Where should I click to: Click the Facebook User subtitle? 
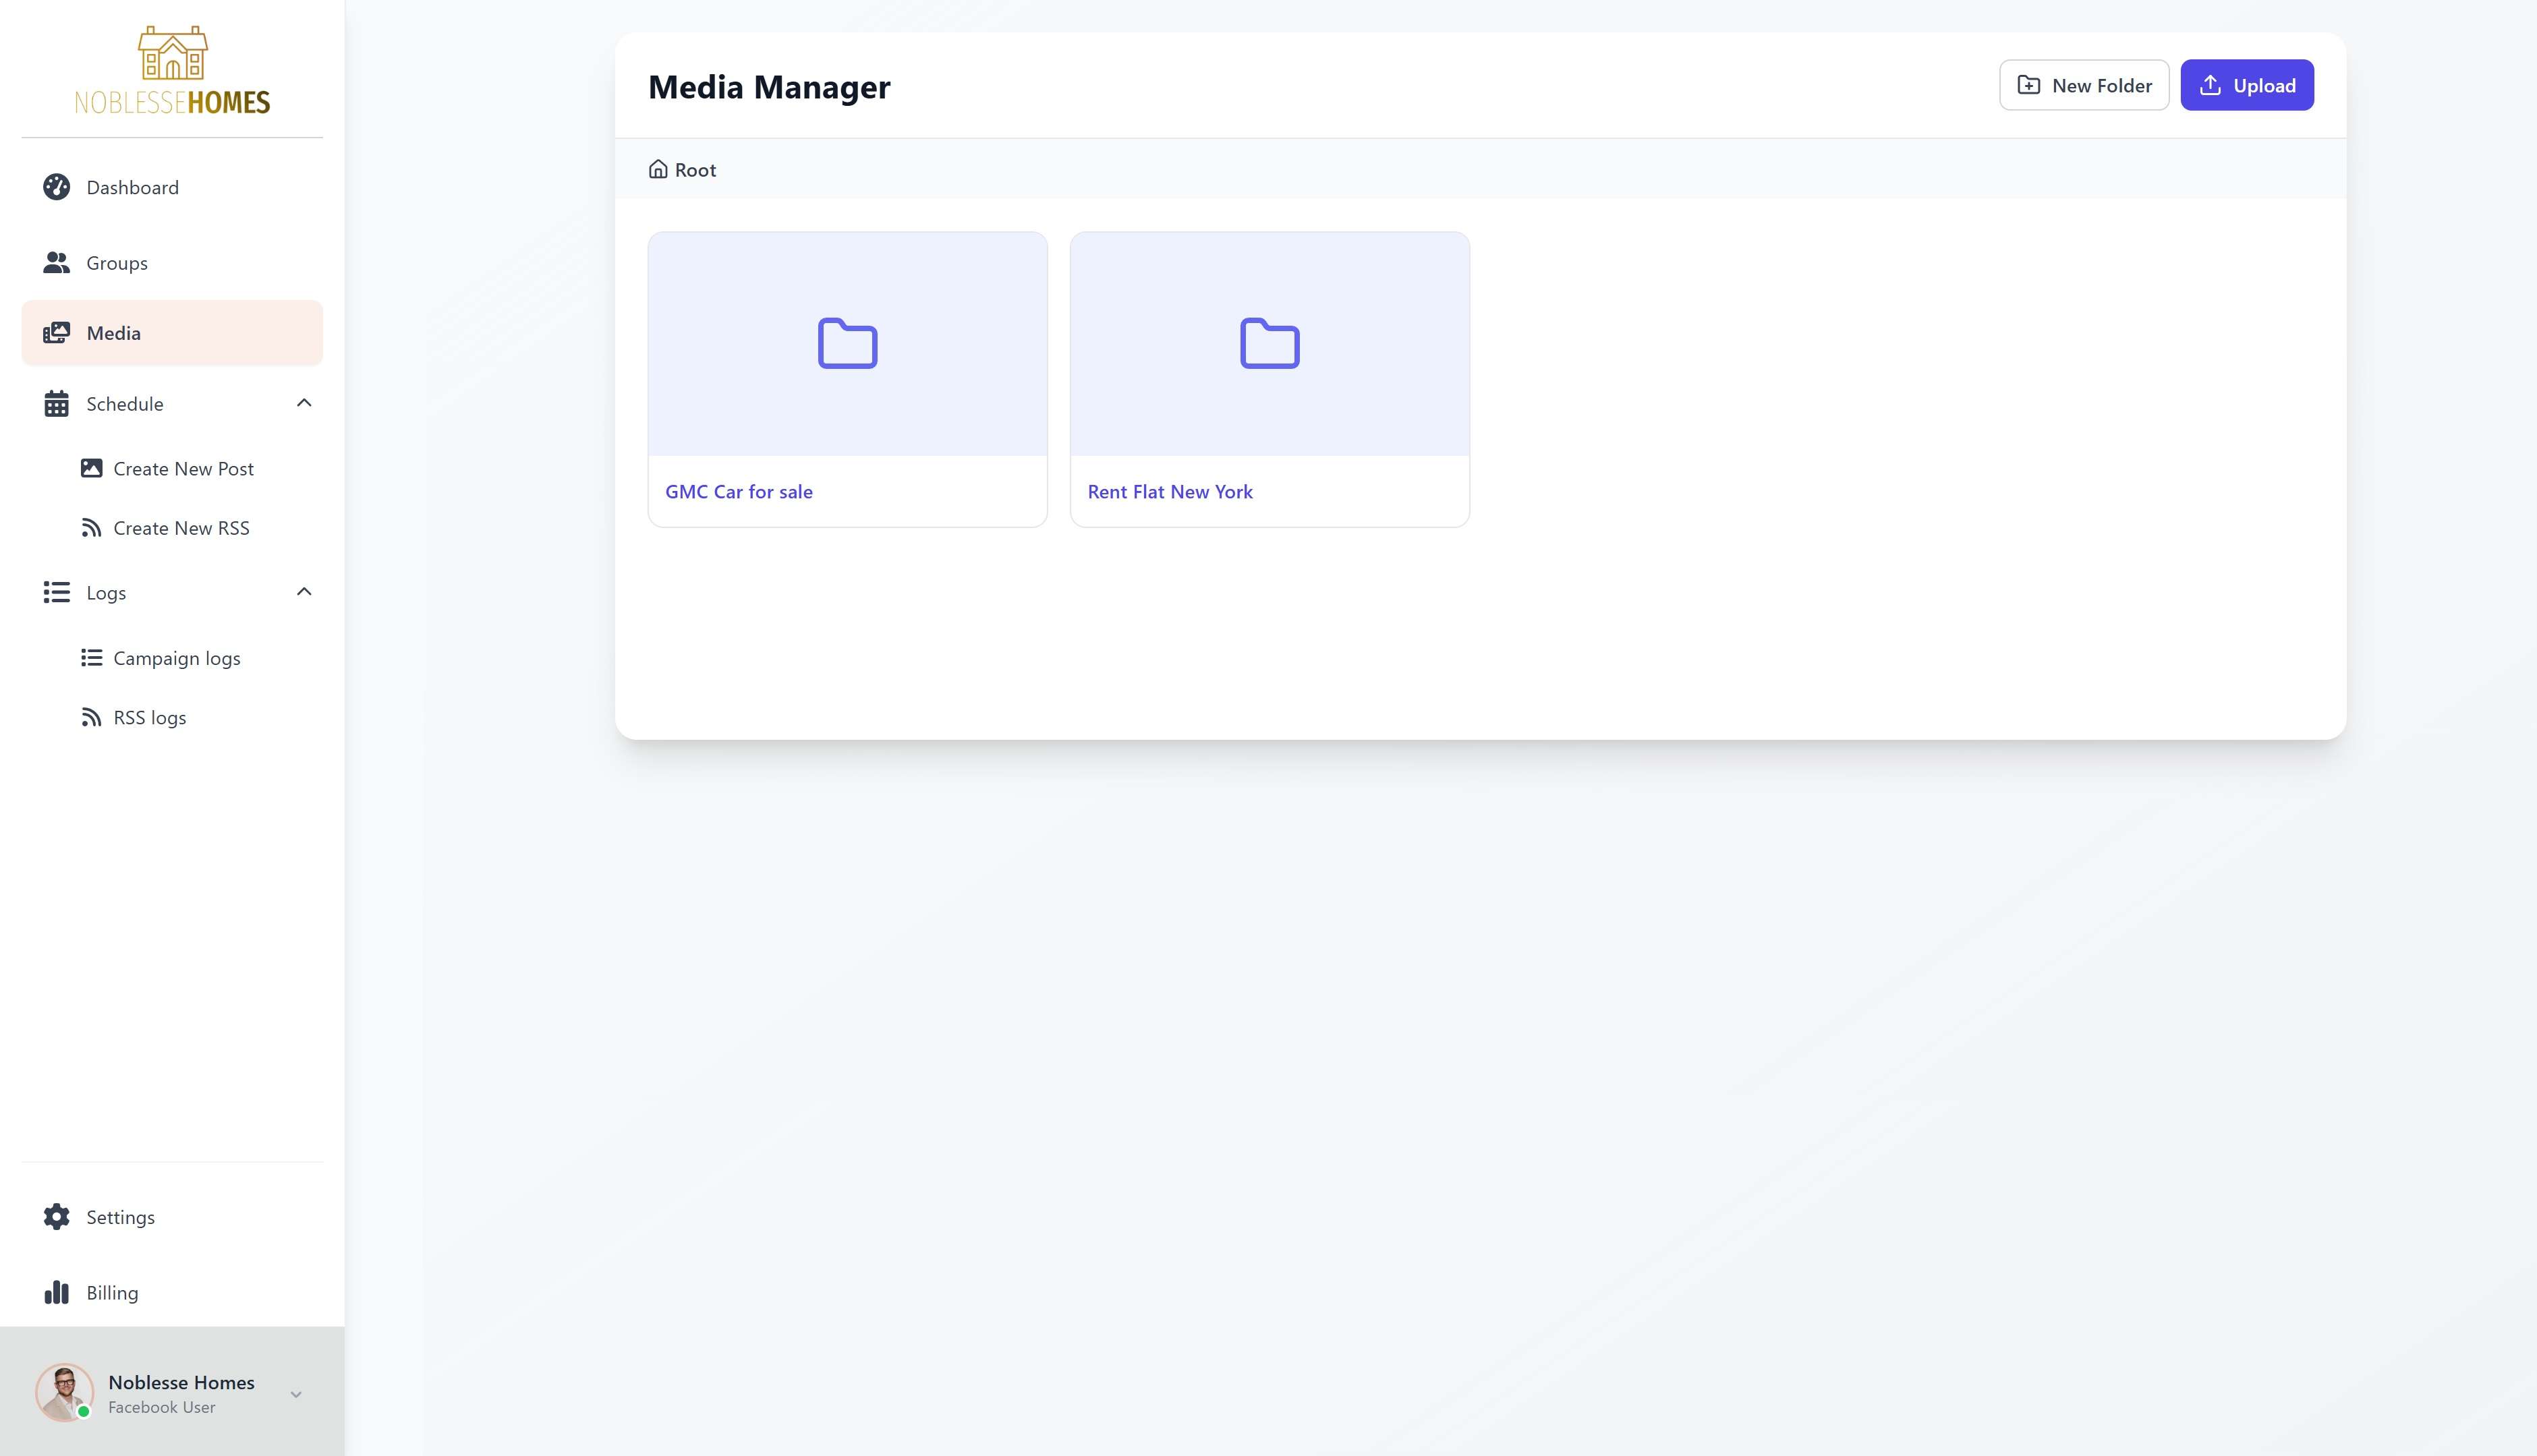coord(162,1407)
